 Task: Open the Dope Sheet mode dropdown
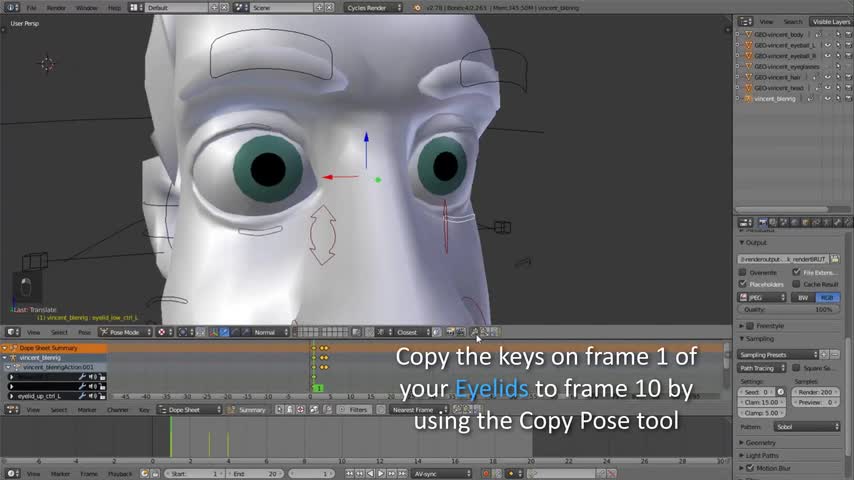pyautogui.click(x=190, y=410)
